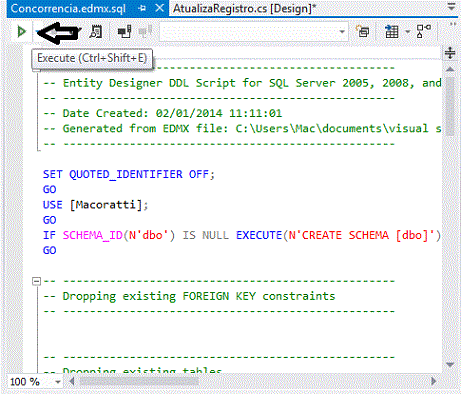Click the Results as Grid icon

391,32
